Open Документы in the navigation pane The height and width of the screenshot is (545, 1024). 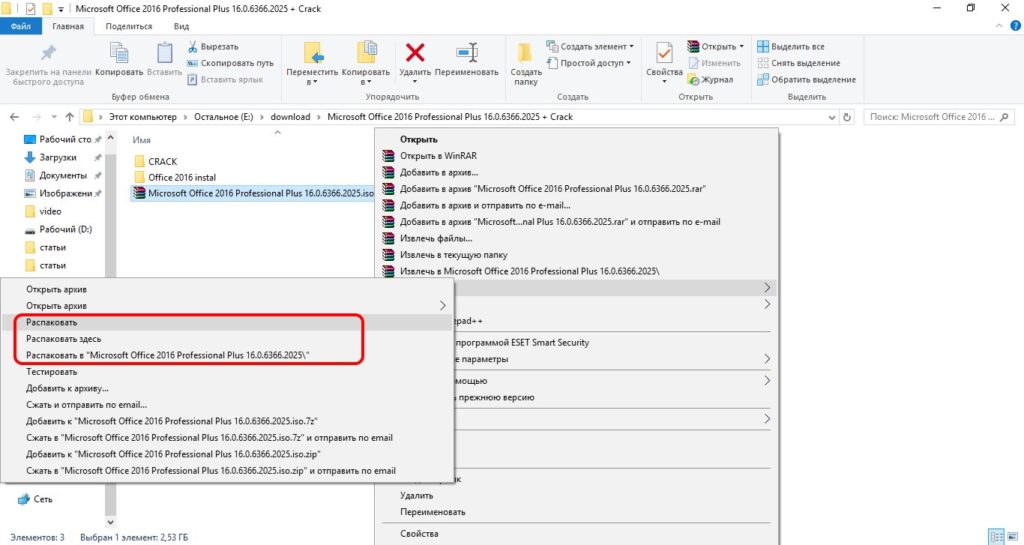tap(62, 176)
